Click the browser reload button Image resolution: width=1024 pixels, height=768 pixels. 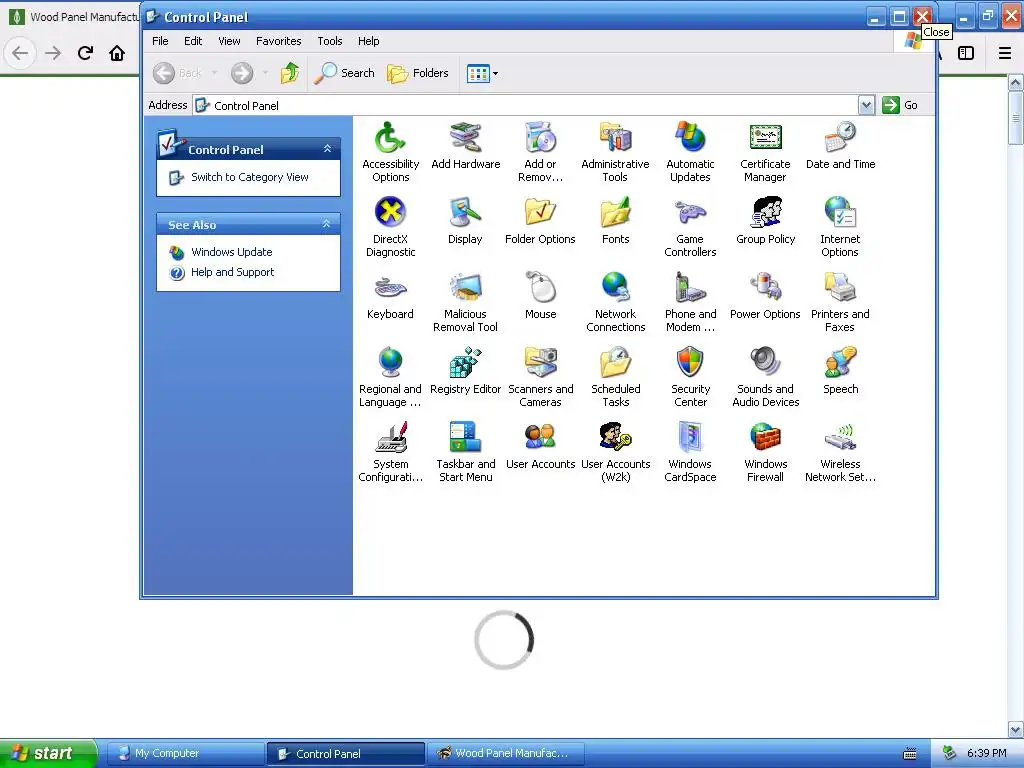tap(85, 53)
